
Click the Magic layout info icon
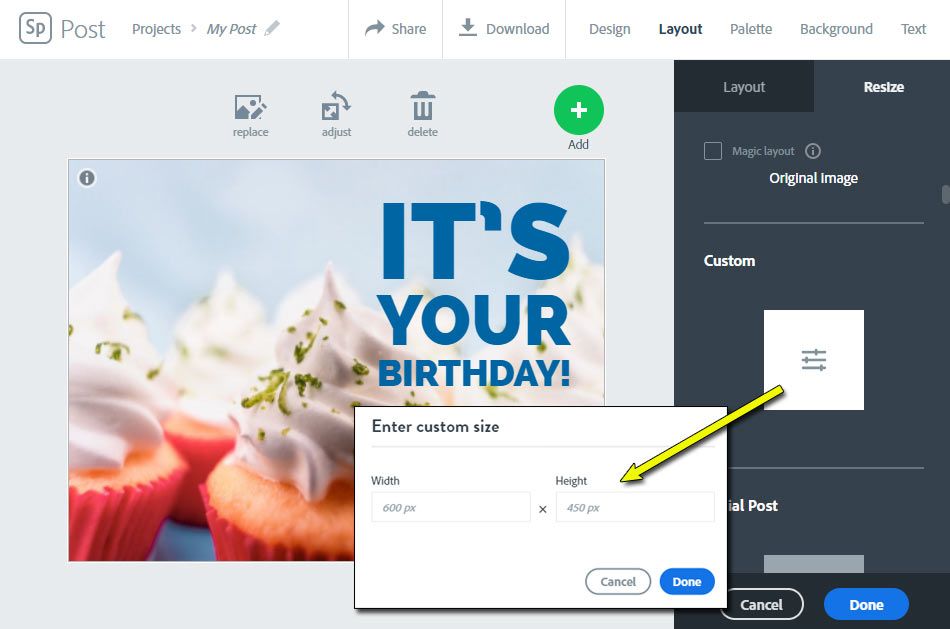coord(812,151)
